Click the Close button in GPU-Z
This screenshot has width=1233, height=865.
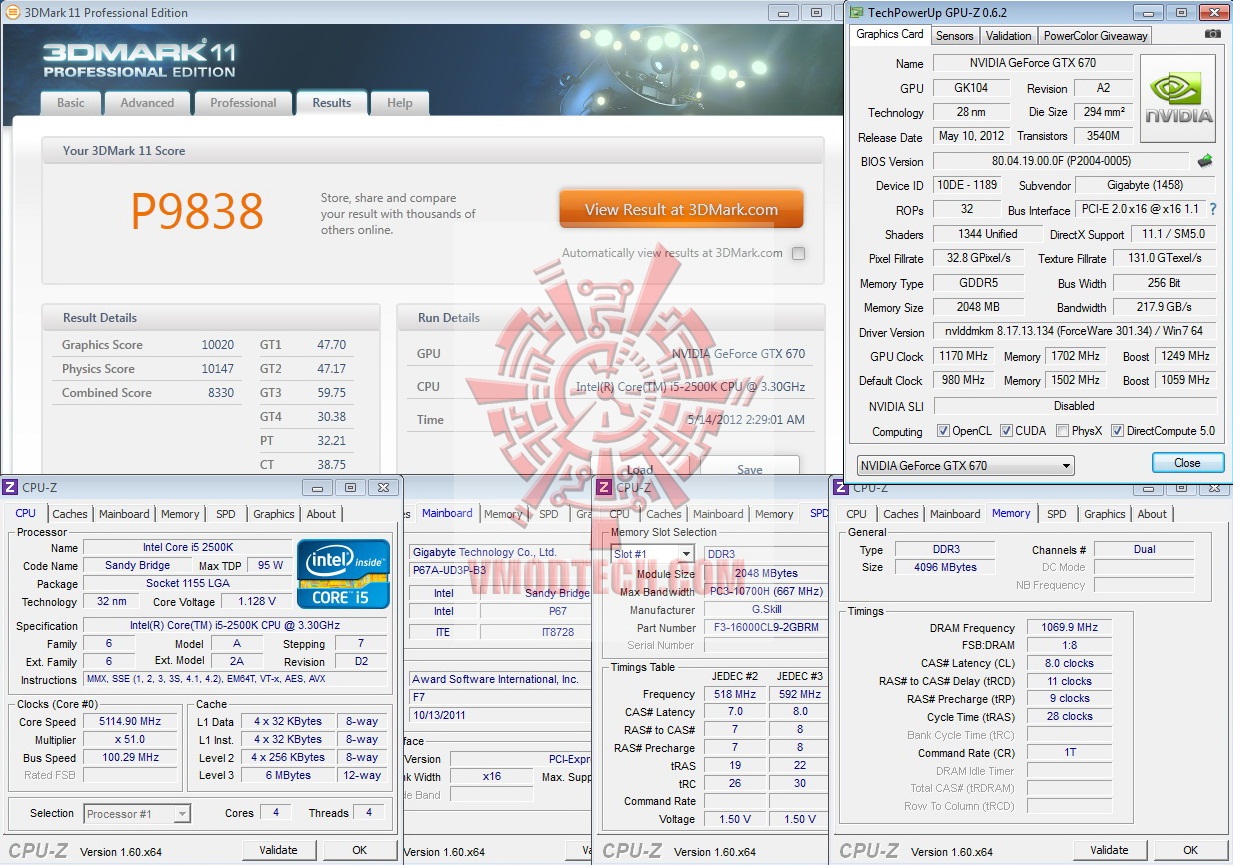(1187, 463)
